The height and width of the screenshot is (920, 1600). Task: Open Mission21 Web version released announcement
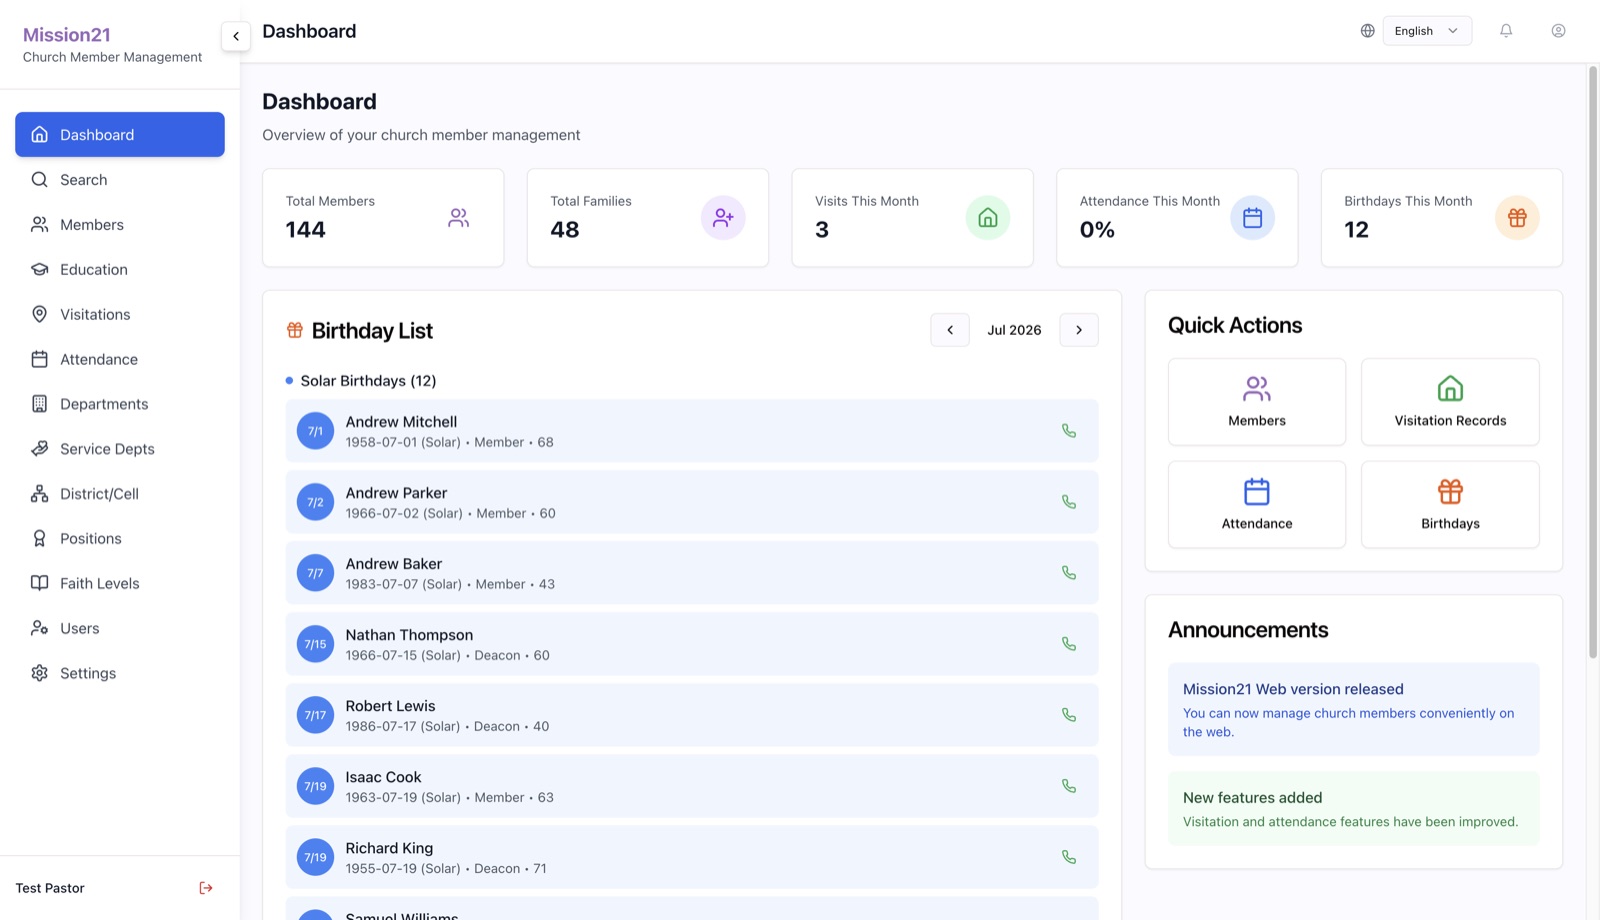pyautogui.click(x=1354, y=709)
